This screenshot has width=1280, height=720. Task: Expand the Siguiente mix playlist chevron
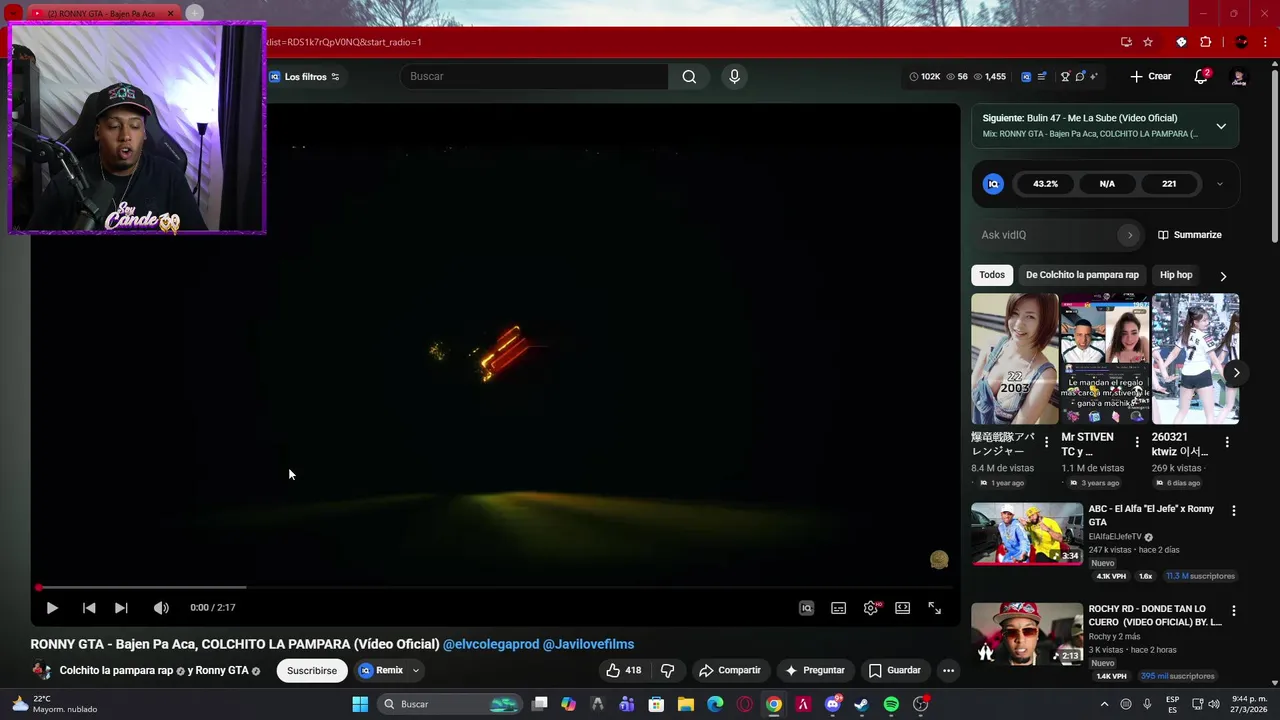(1221, 126)
